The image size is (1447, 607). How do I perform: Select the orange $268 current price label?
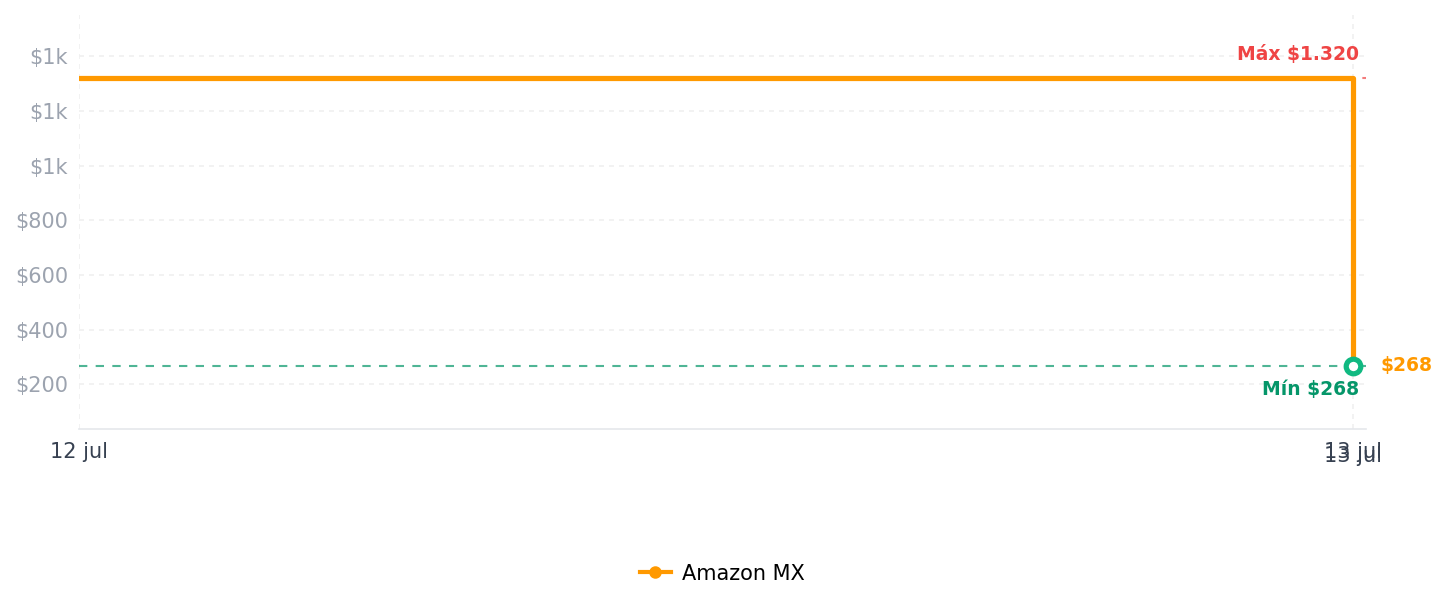click(1406, 365)
